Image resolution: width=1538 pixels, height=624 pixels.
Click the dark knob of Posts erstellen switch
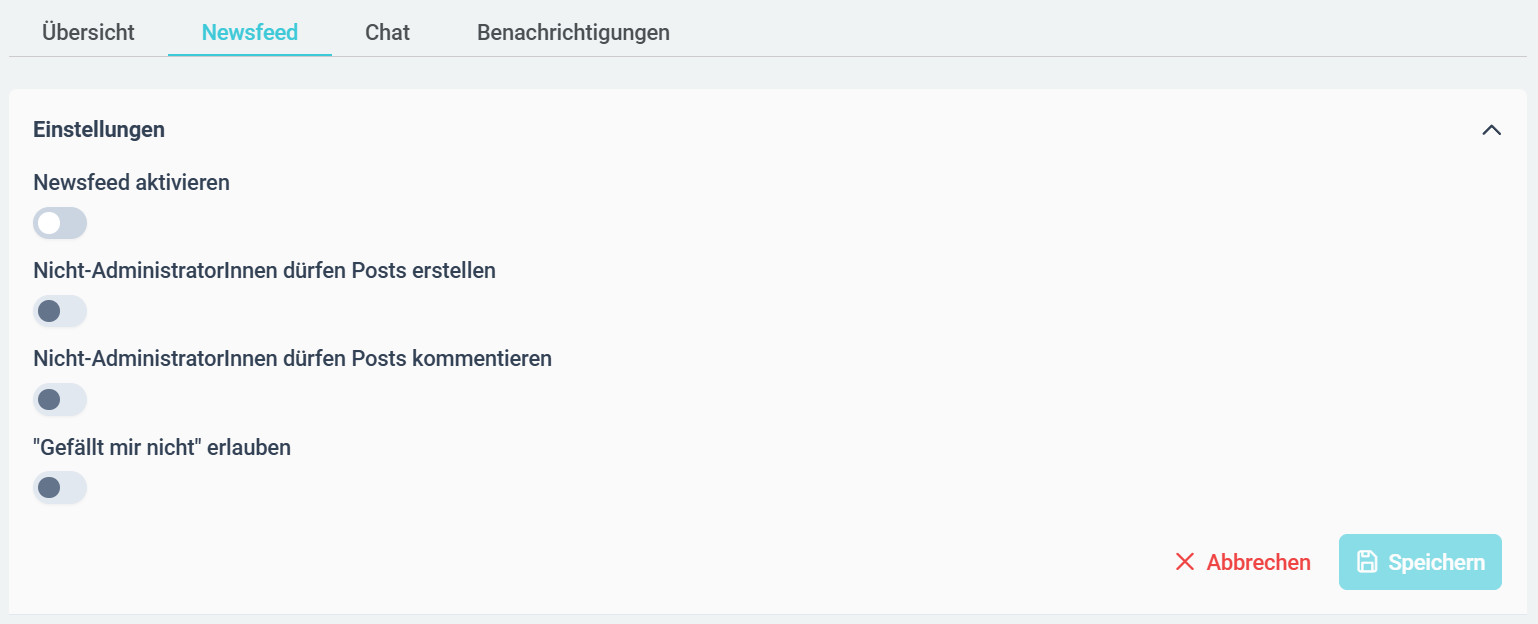coord(49,311)
